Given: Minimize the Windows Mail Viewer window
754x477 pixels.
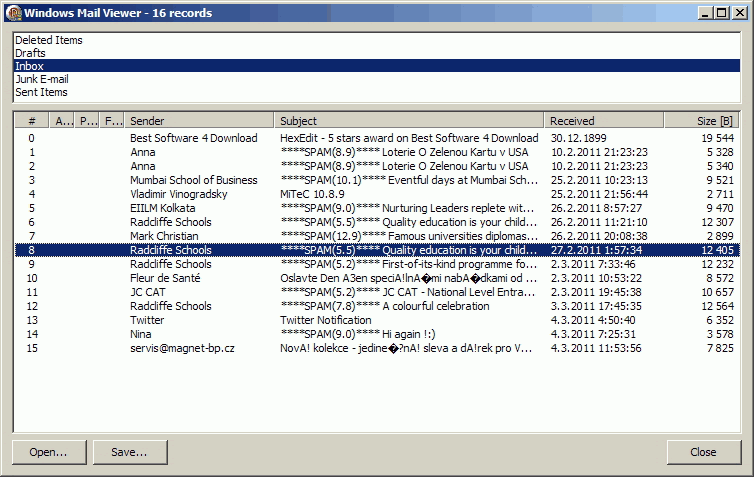Looking at the screenshot, I should [x=705, y=13].
